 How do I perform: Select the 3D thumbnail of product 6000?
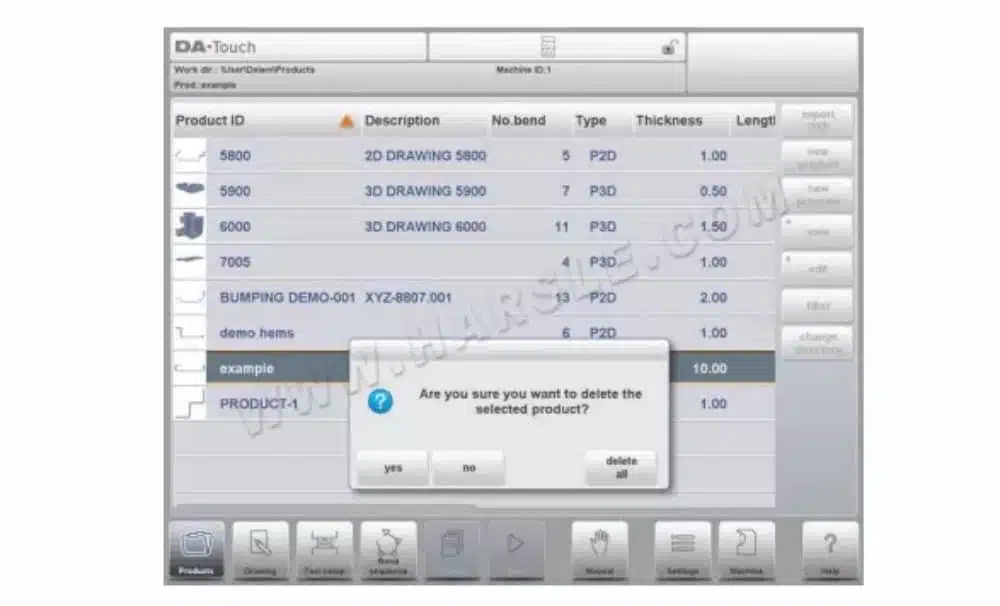point(190,226)
